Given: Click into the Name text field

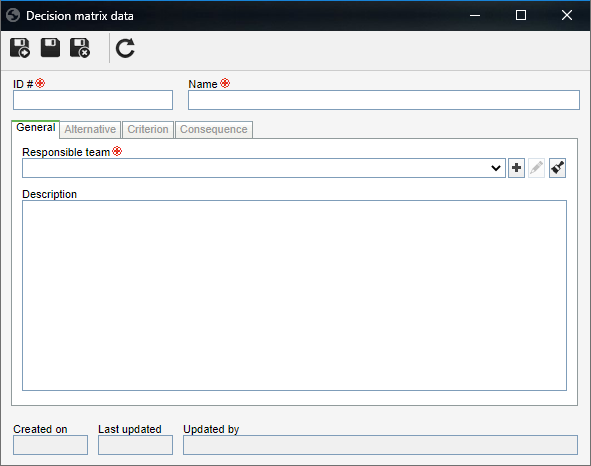Looking at the screenshot, I should [384, 100].
